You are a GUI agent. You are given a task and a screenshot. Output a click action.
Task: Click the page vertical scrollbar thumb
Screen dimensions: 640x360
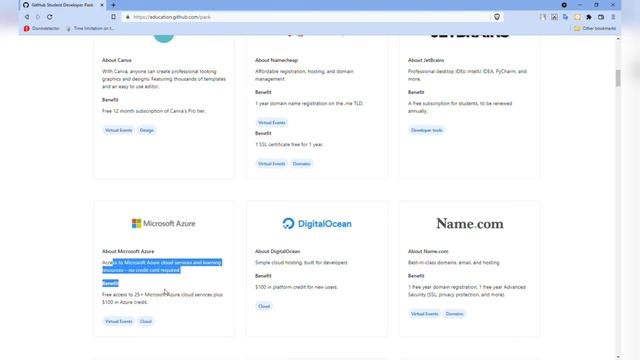point(618,78)
